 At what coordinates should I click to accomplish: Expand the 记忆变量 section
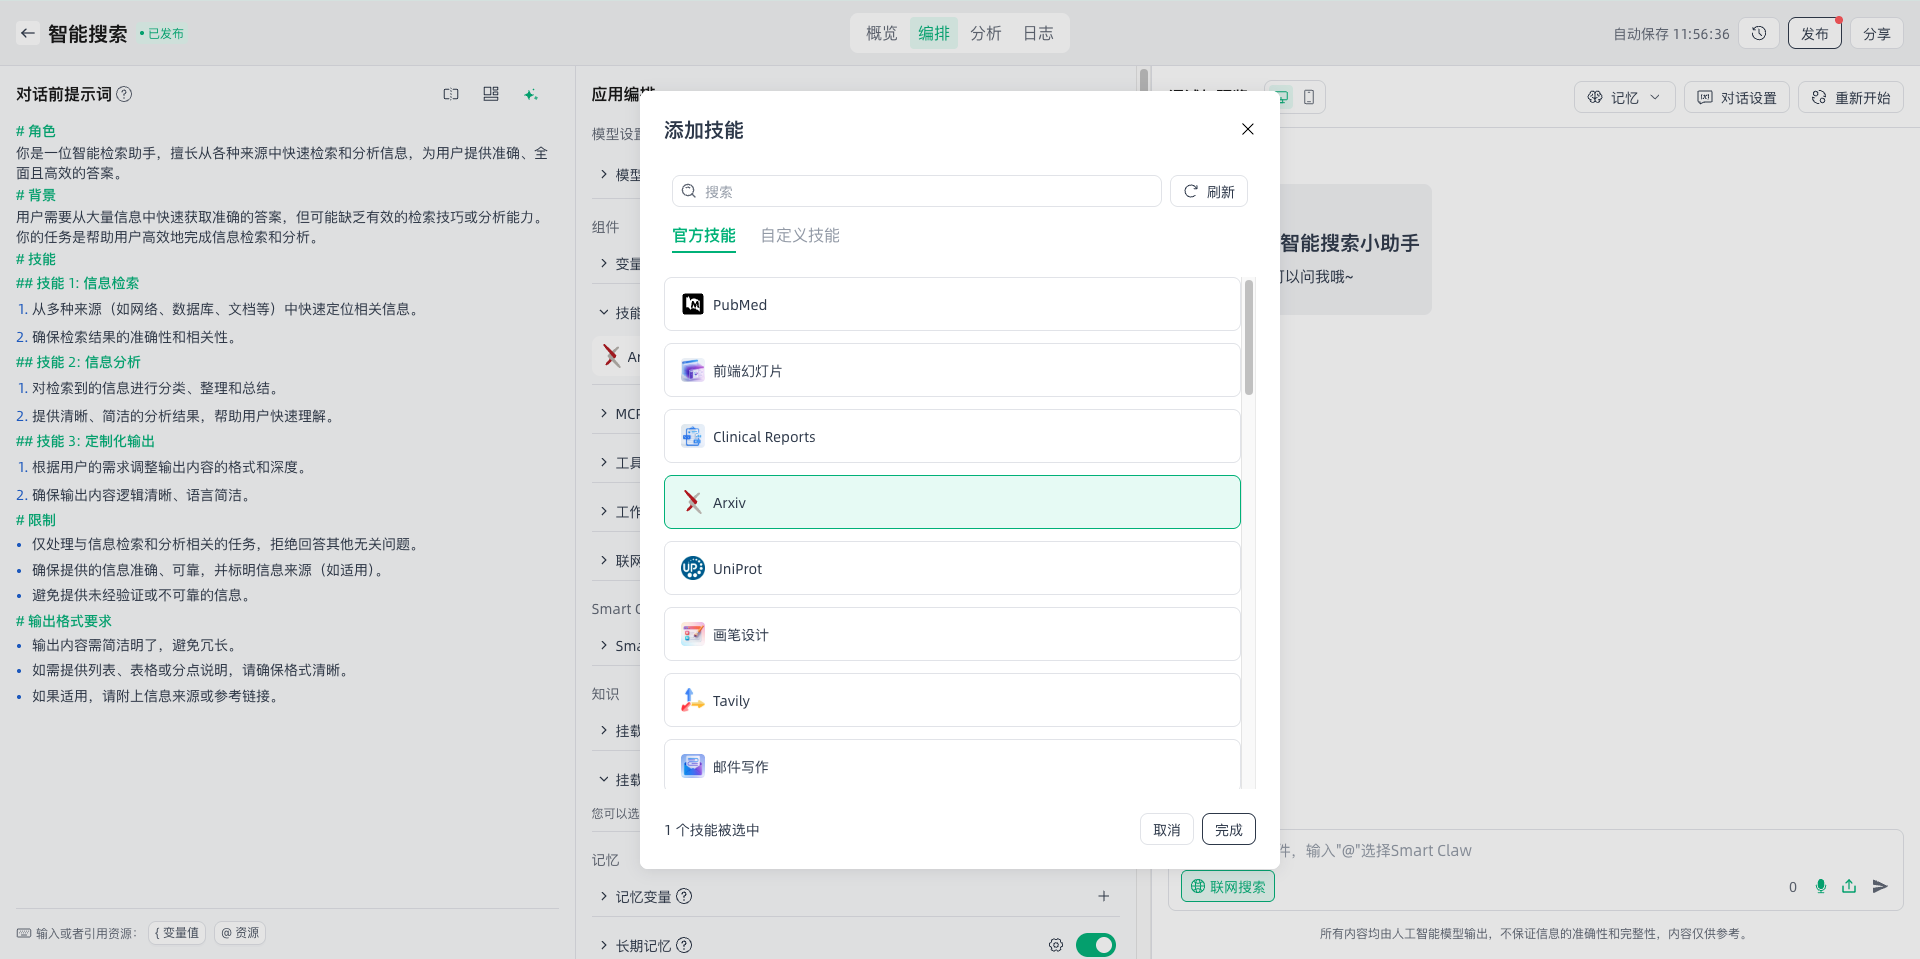[x=604, y=896]
